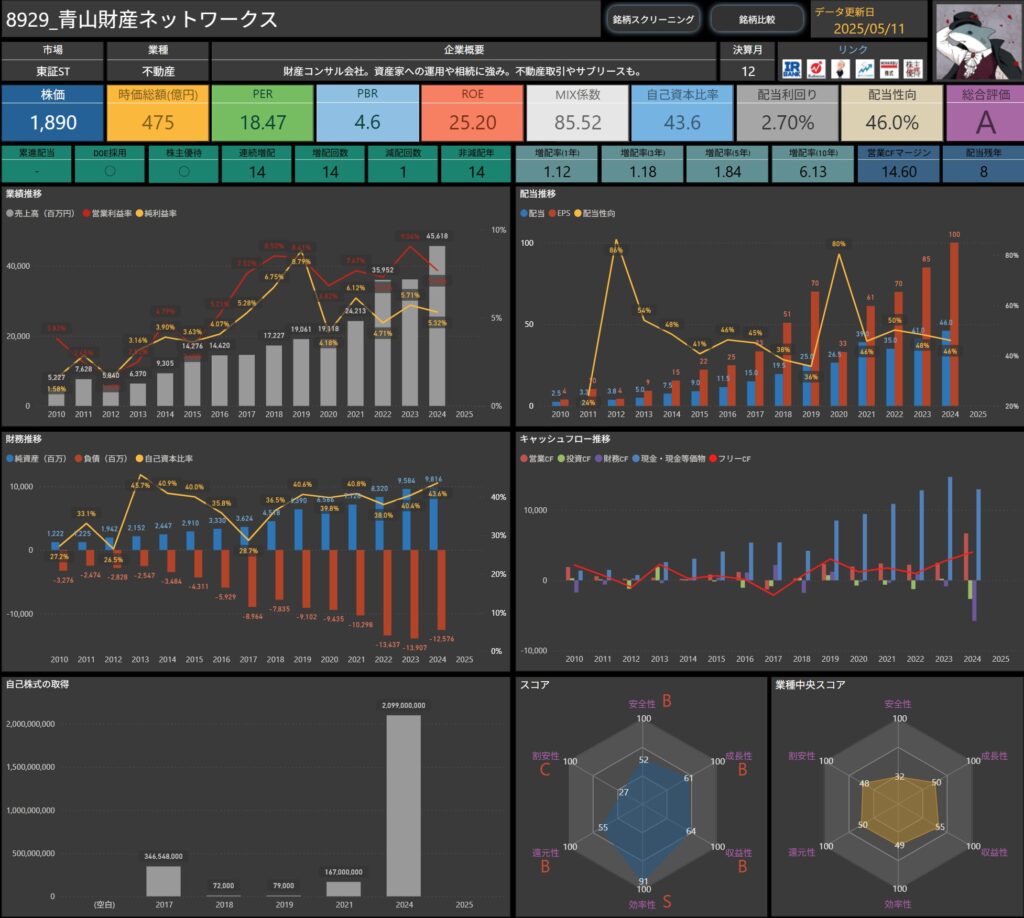Click the 配当利回り 2.70% card
1024x918 pixels.
click(x=787, y=113)
